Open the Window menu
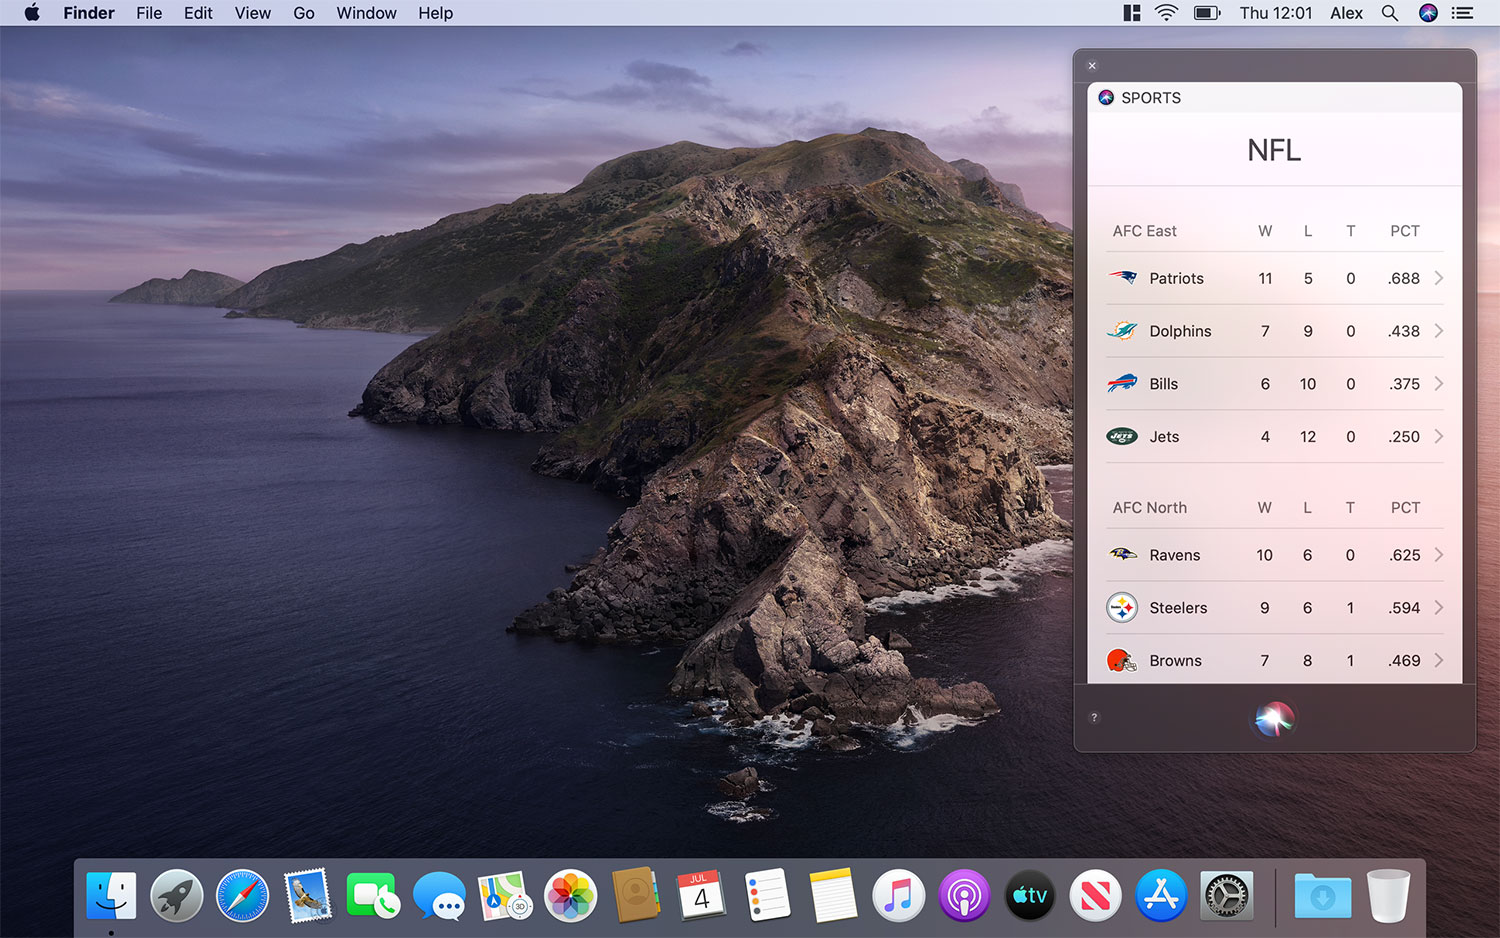The width and height of the screenshot is (1500, 938). coord(366,13)
